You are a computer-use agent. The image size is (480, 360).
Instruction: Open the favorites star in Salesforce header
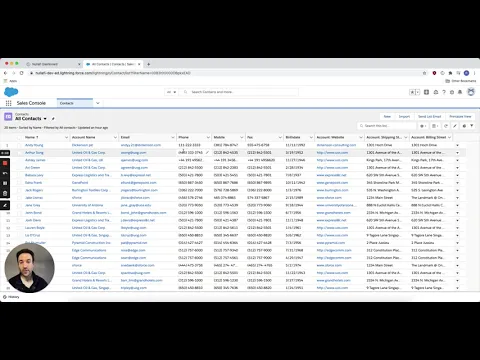[412, 92]
